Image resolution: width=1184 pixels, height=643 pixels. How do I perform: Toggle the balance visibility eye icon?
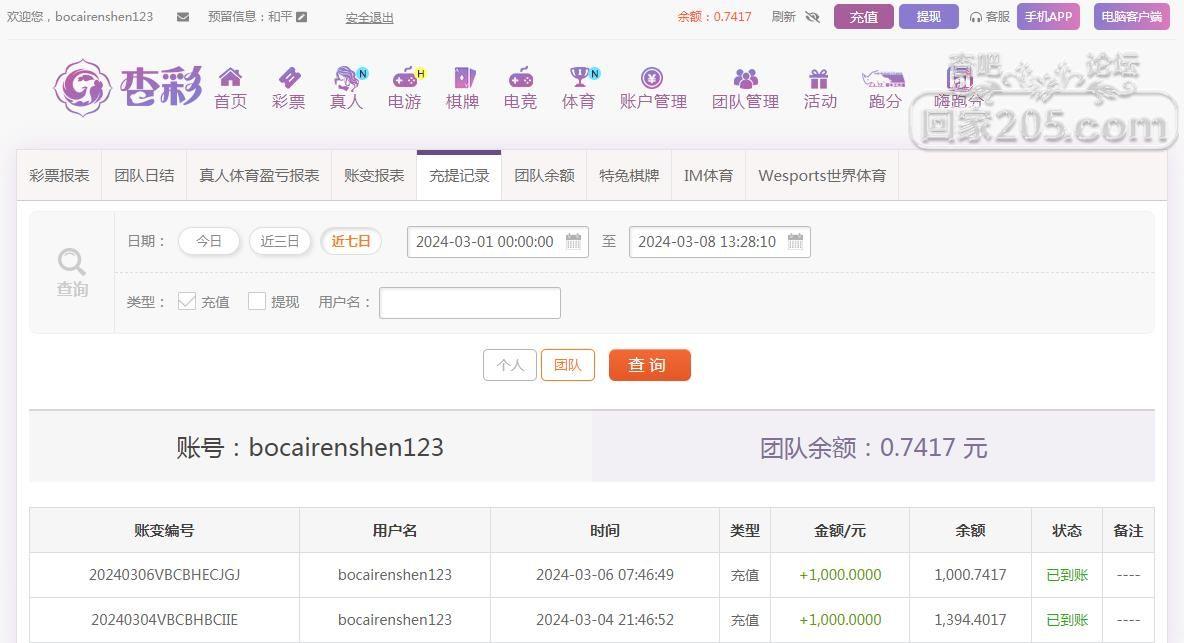pos(812,17)
